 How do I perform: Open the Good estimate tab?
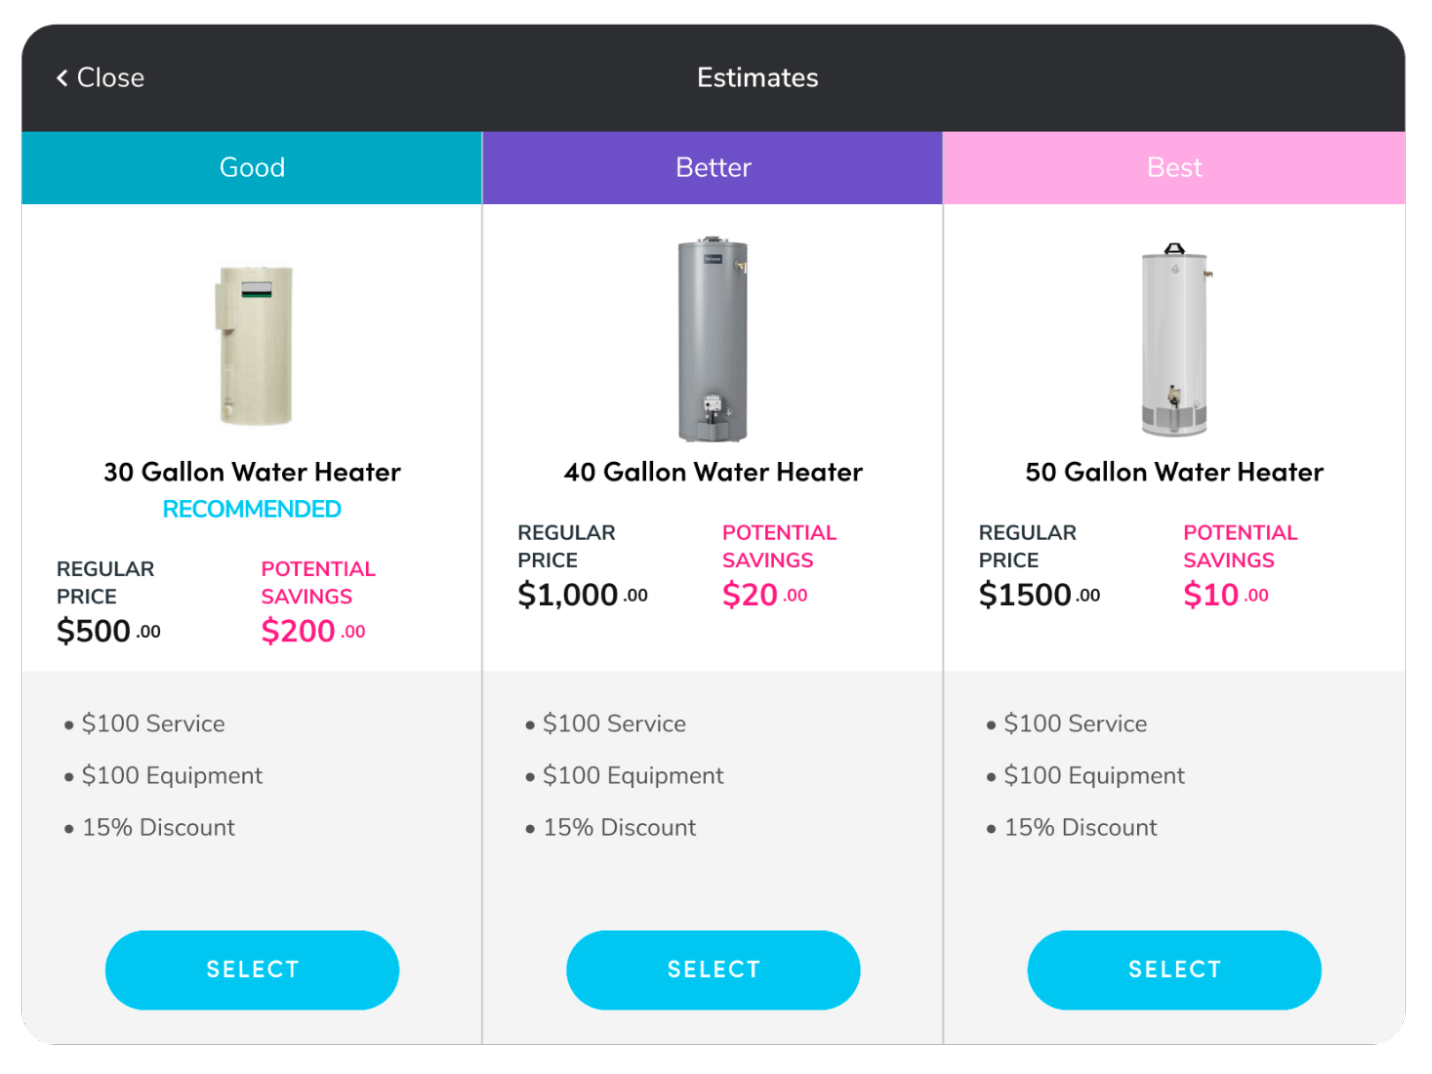point(251,167)
